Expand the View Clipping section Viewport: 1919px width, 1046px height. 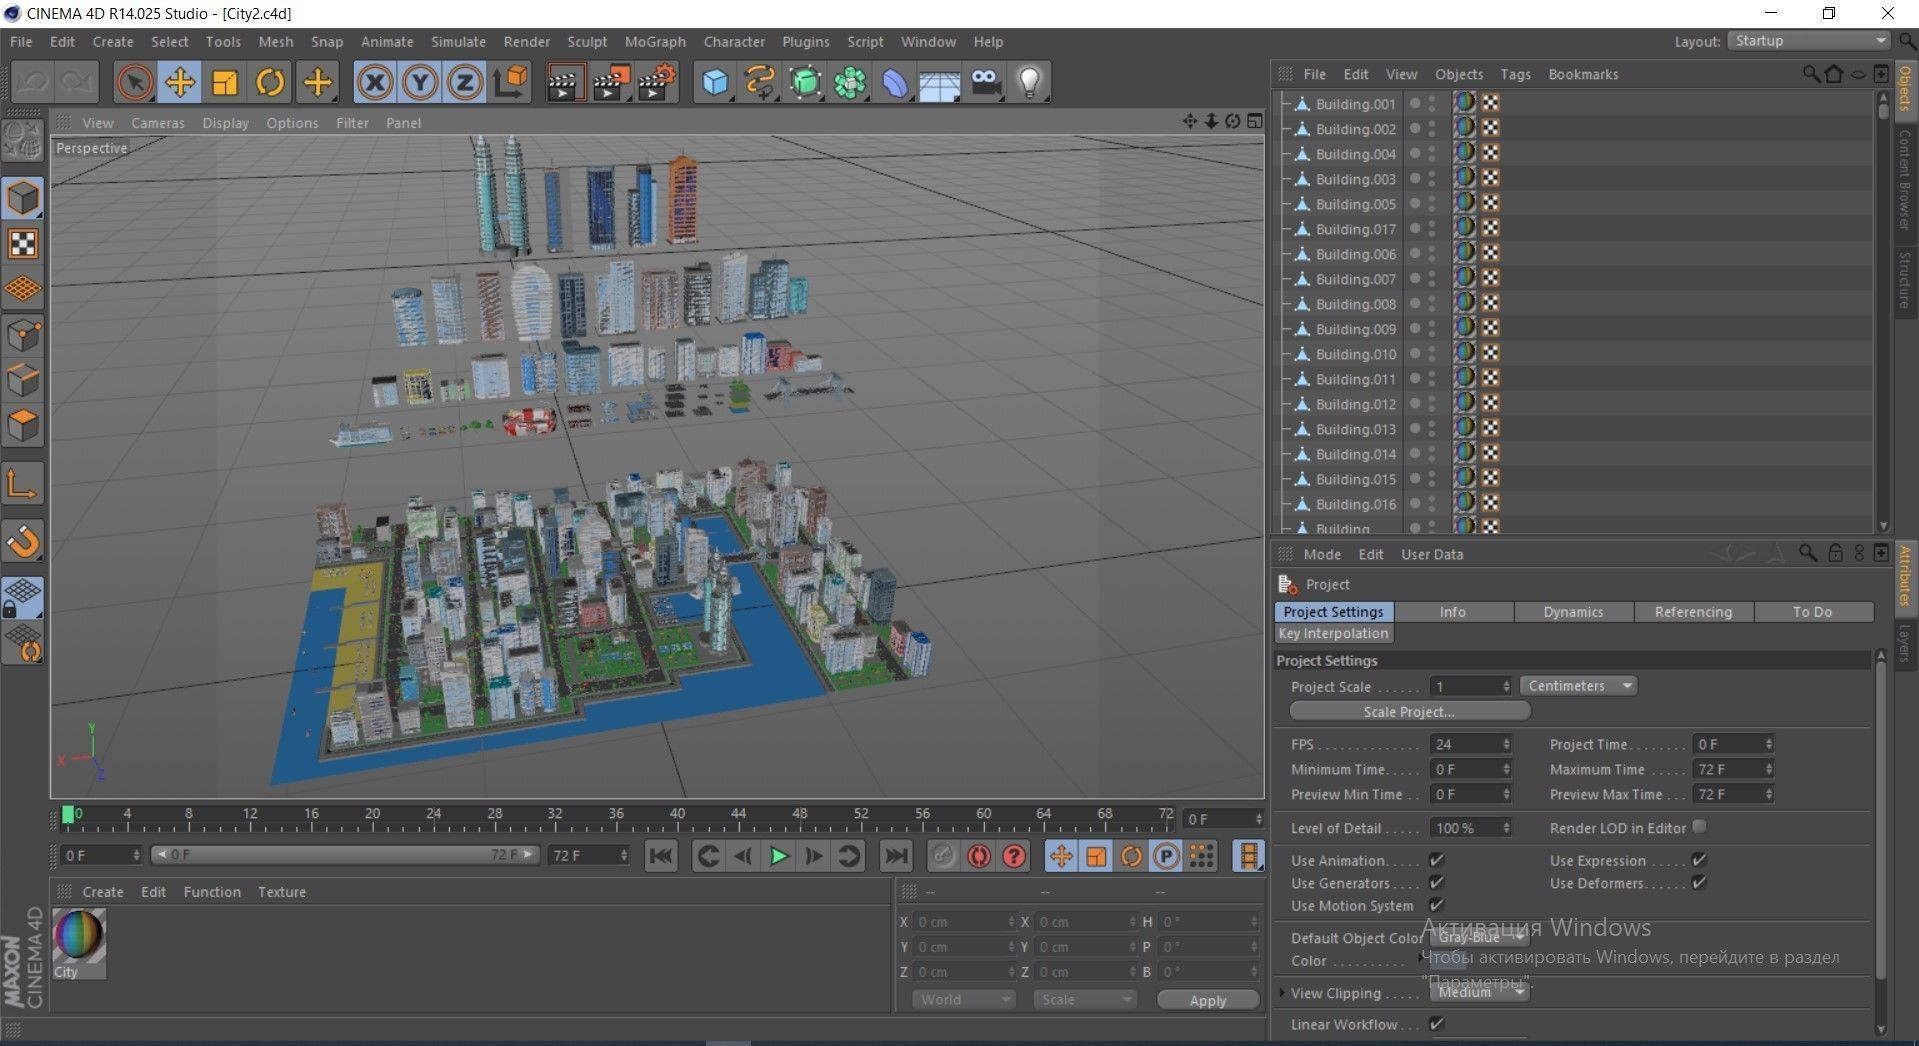click(x=1282, y=993)
